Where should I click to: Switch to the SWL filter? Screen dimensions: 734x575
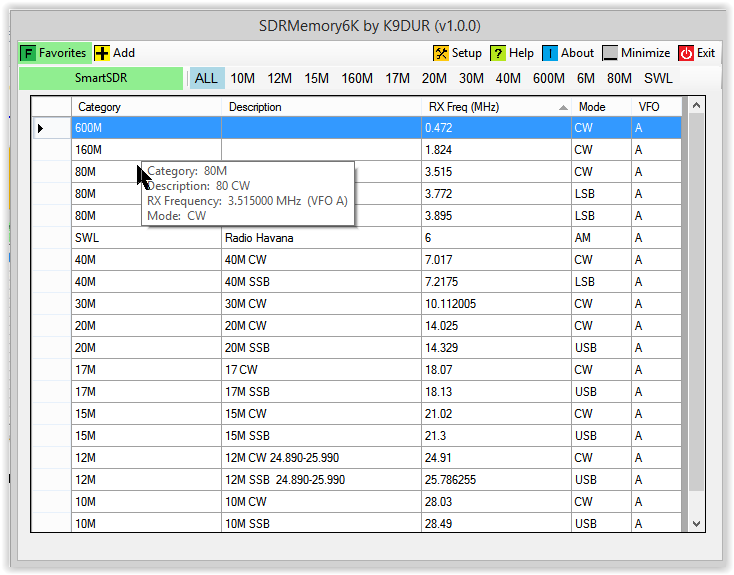click(x=658, y=78)
